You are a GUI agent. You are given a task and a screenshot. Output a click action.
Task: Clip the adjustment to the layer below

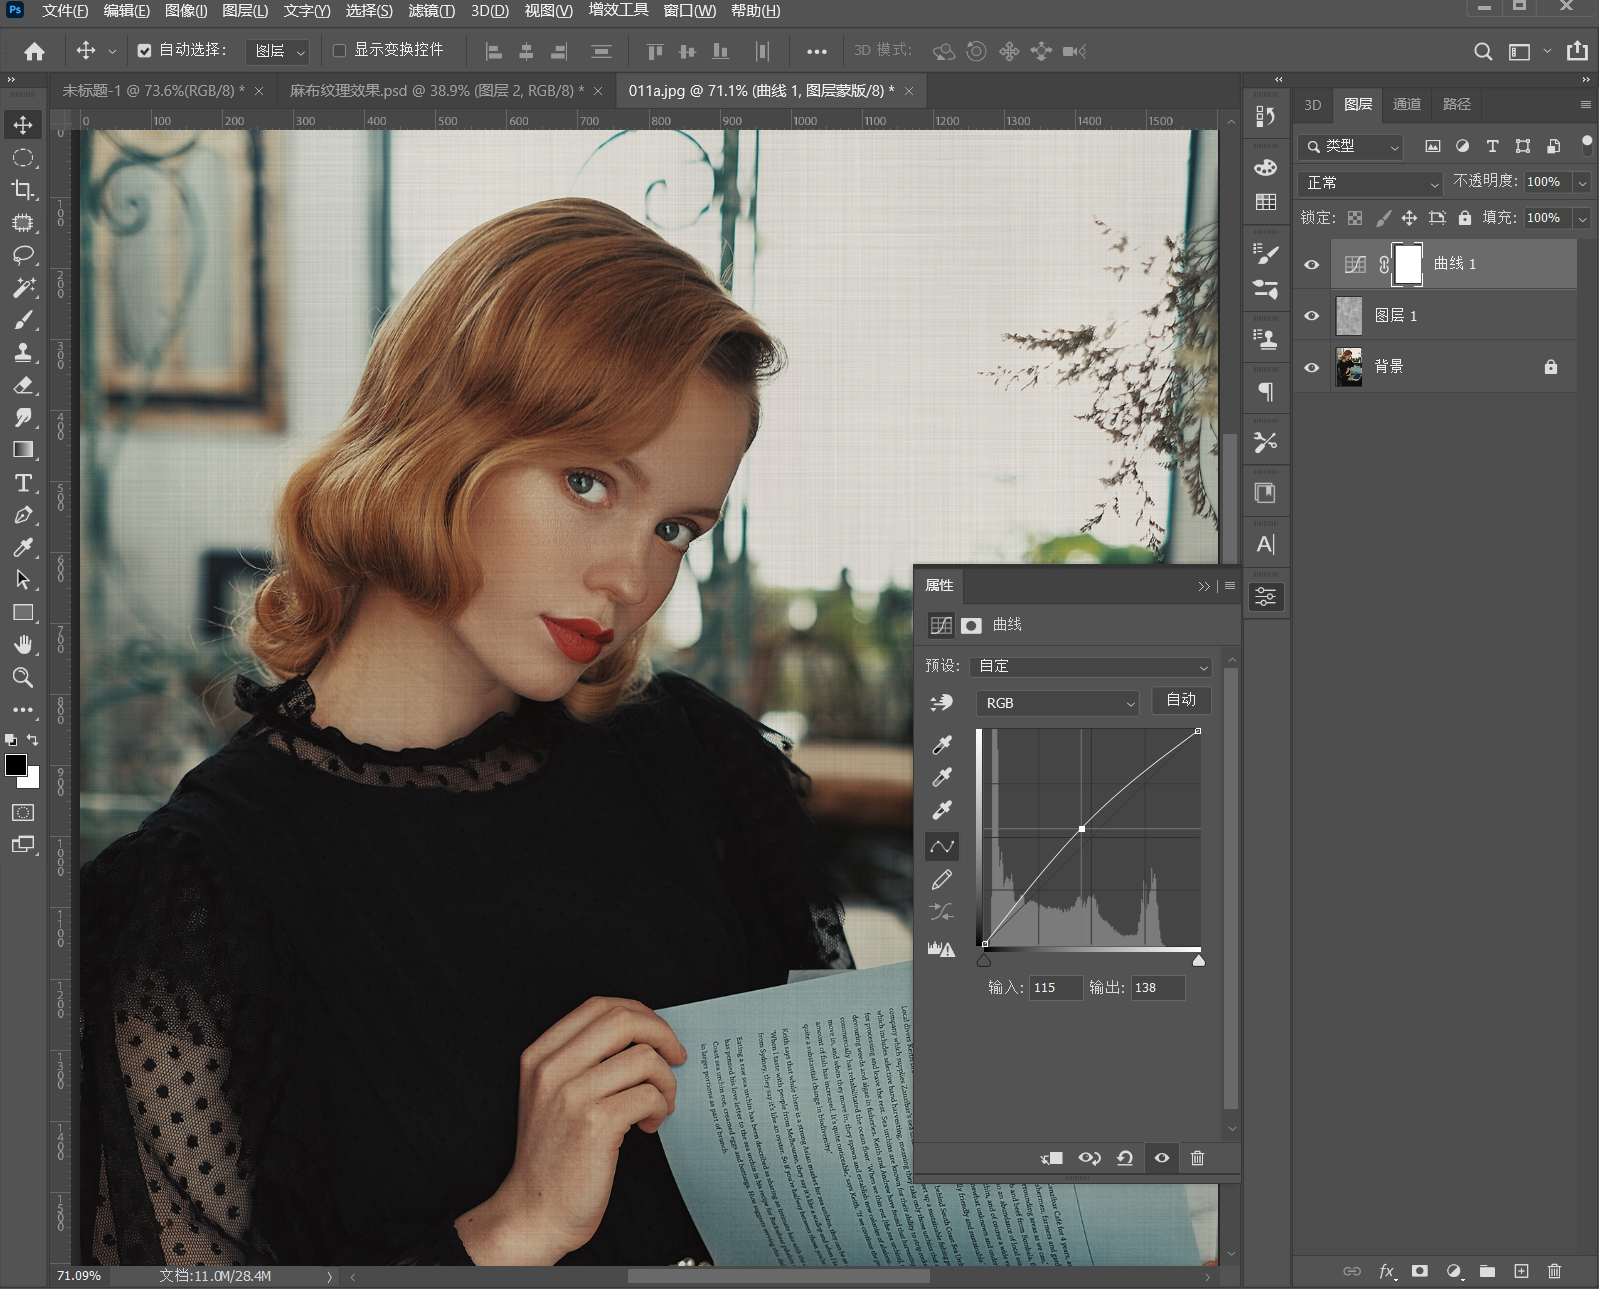click(1052, 1158)
